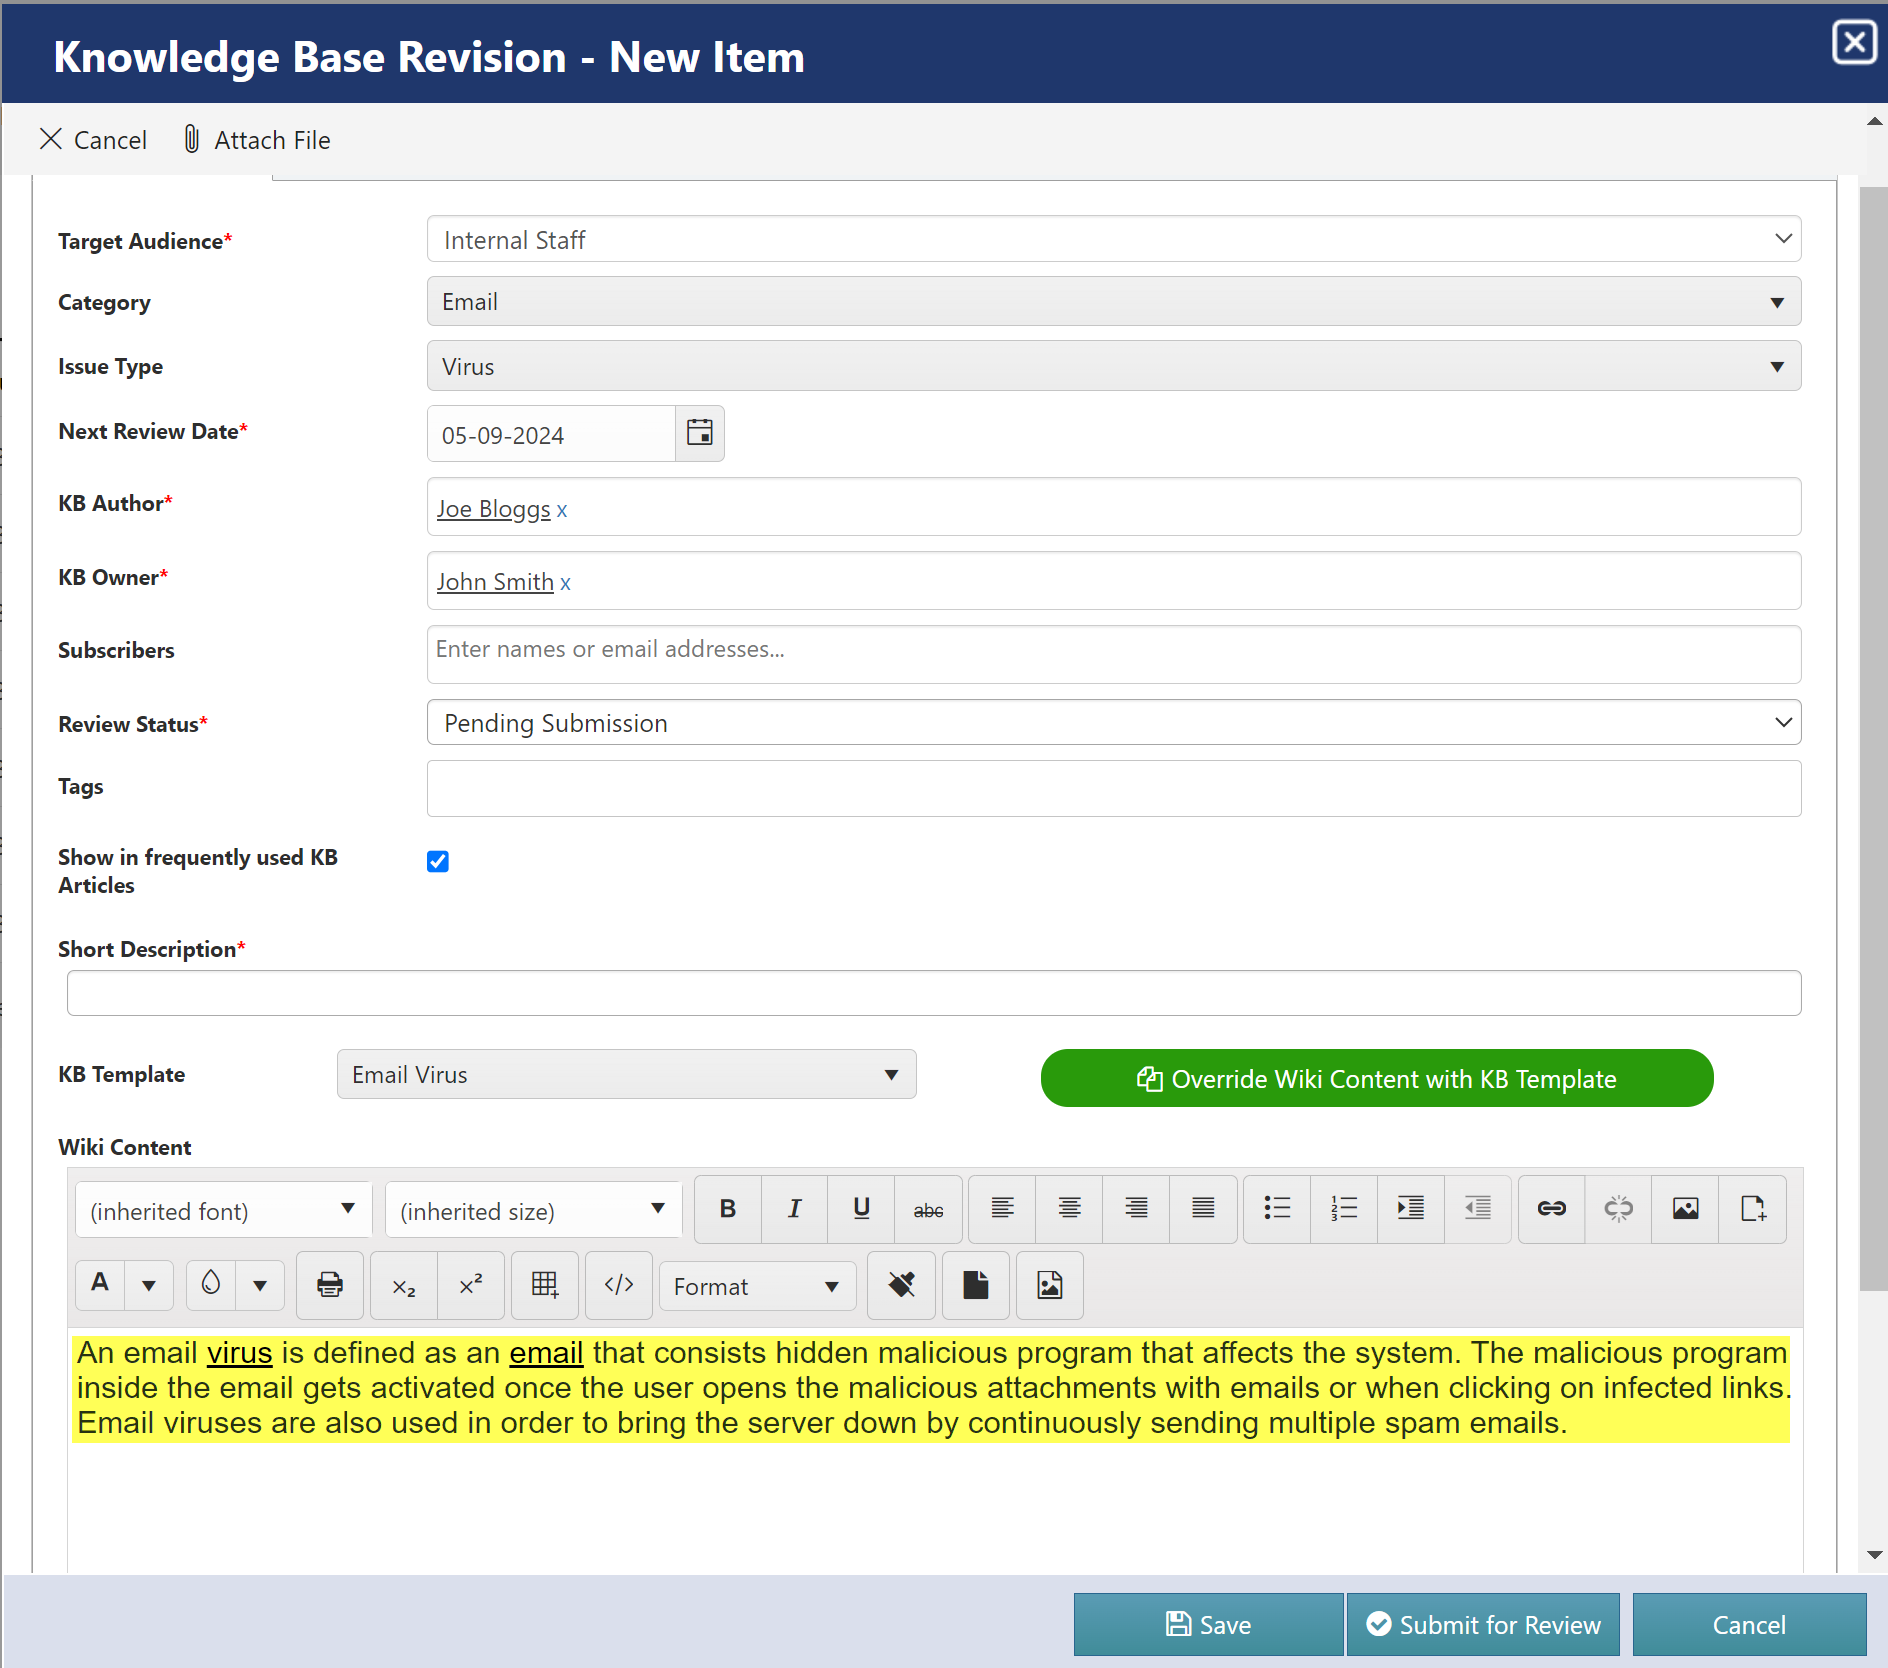Open the background color picker drop icon
The height and width of the screenshot is (1668, 1888).
[211, 1285]
